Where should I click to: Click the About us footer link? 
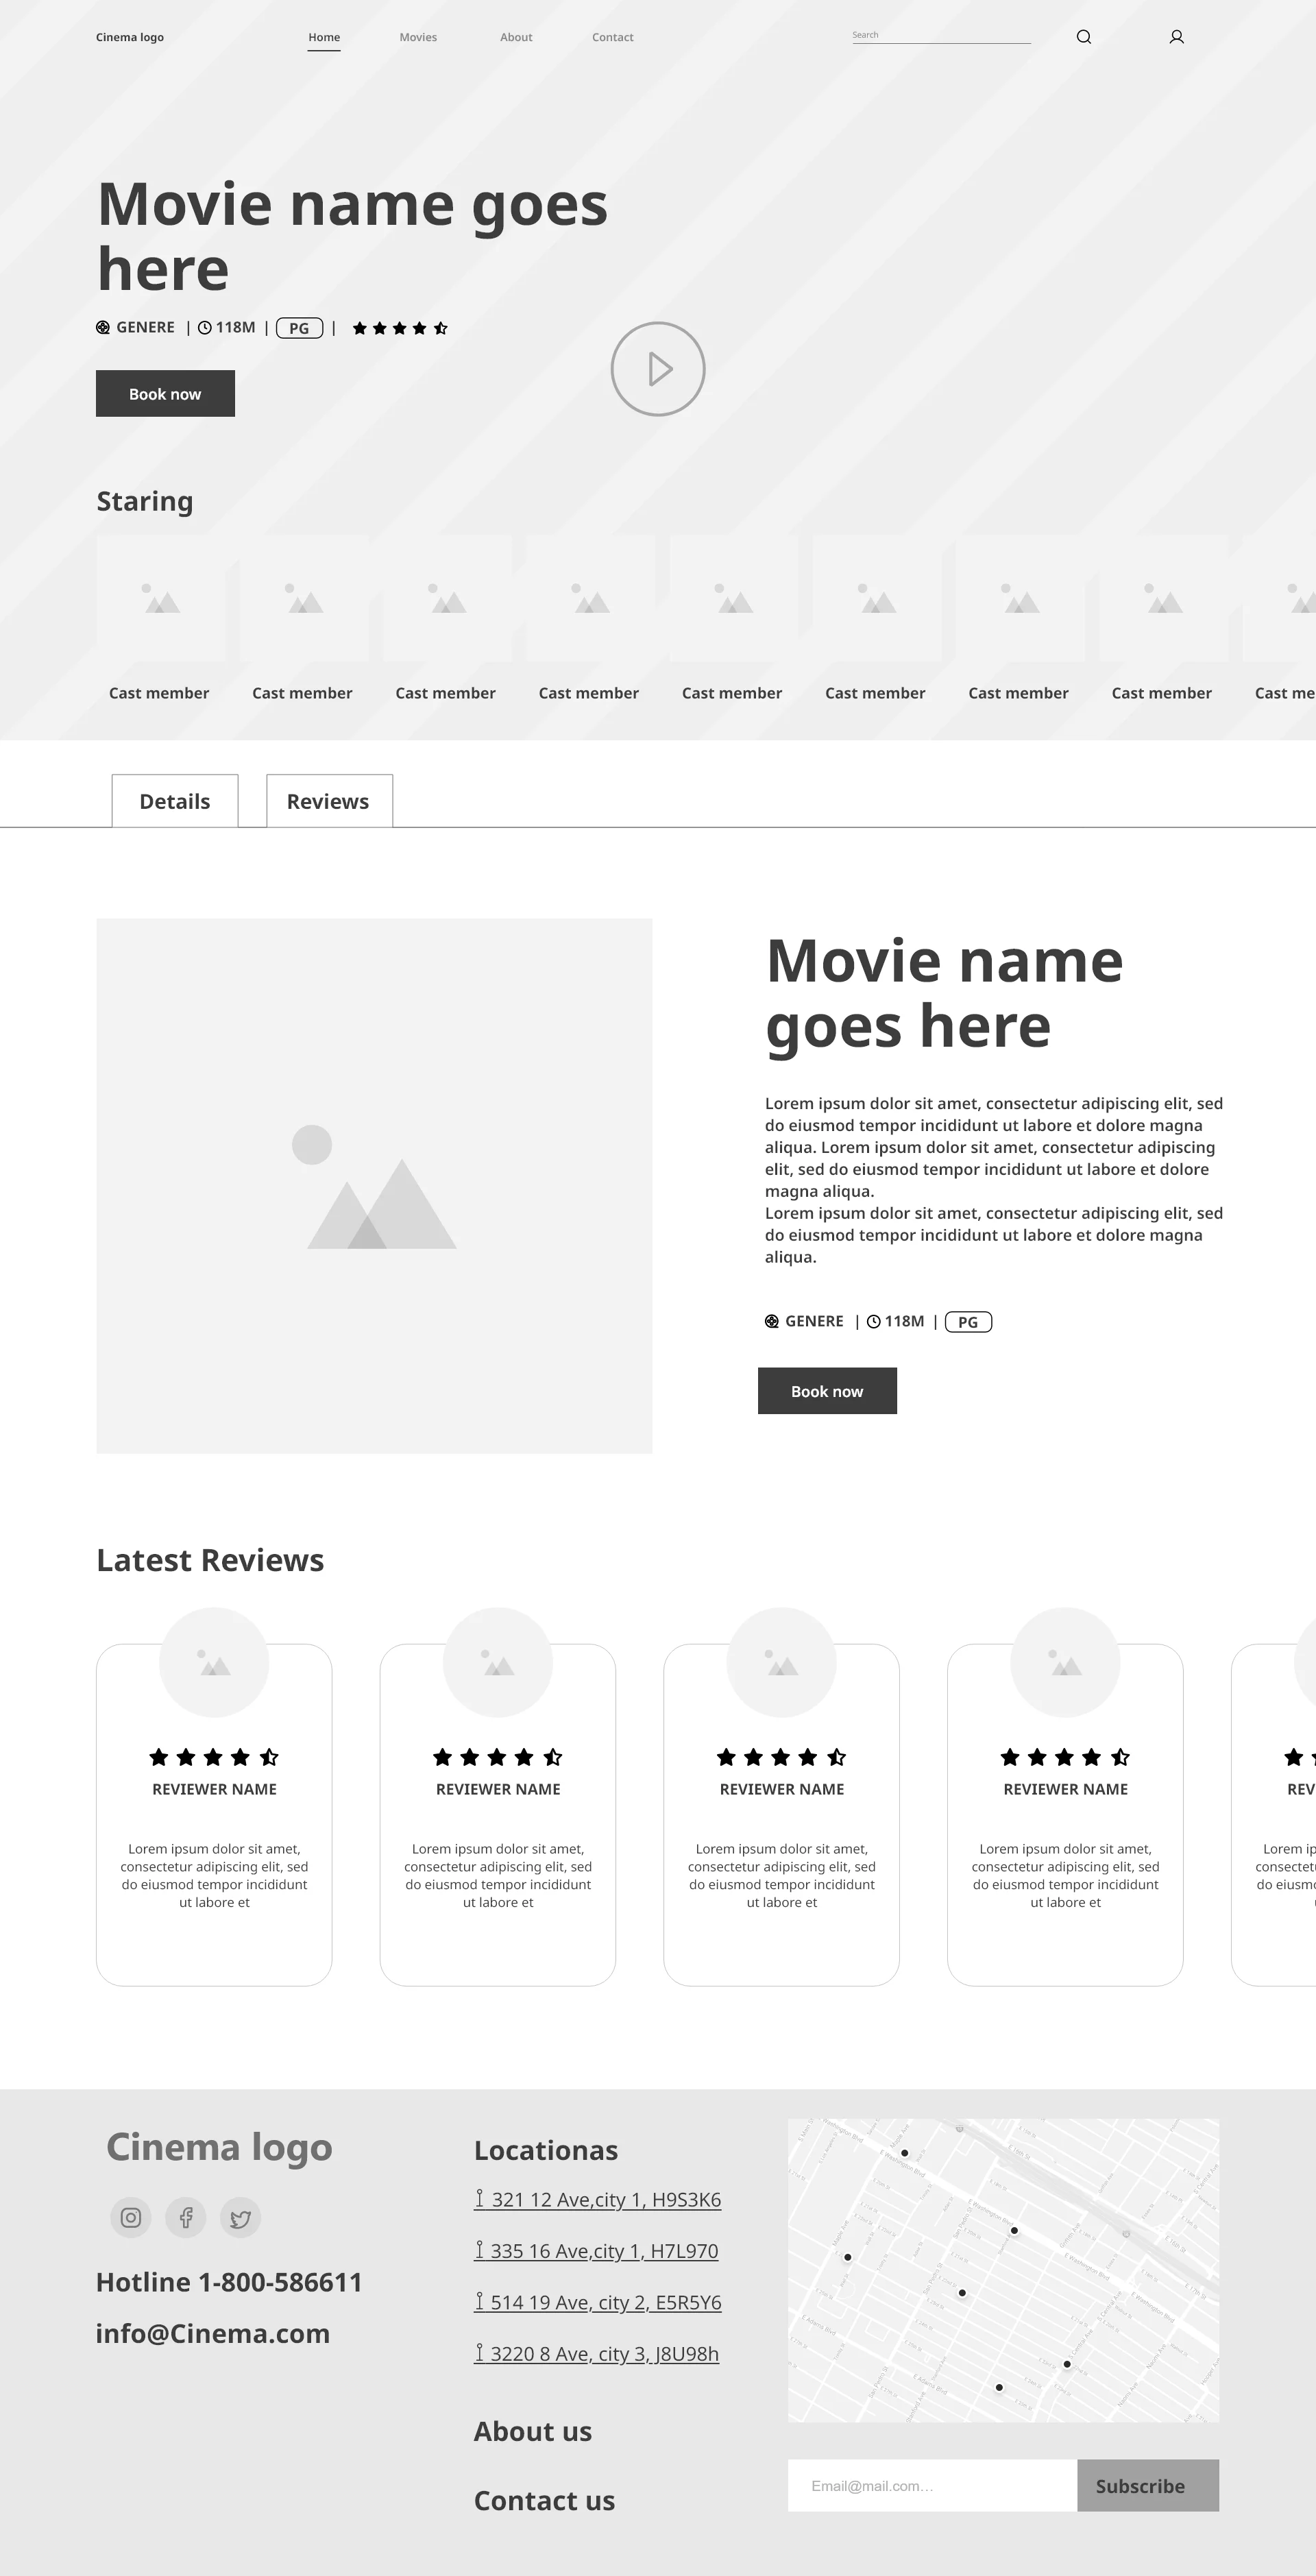(x=533, y=2431)
